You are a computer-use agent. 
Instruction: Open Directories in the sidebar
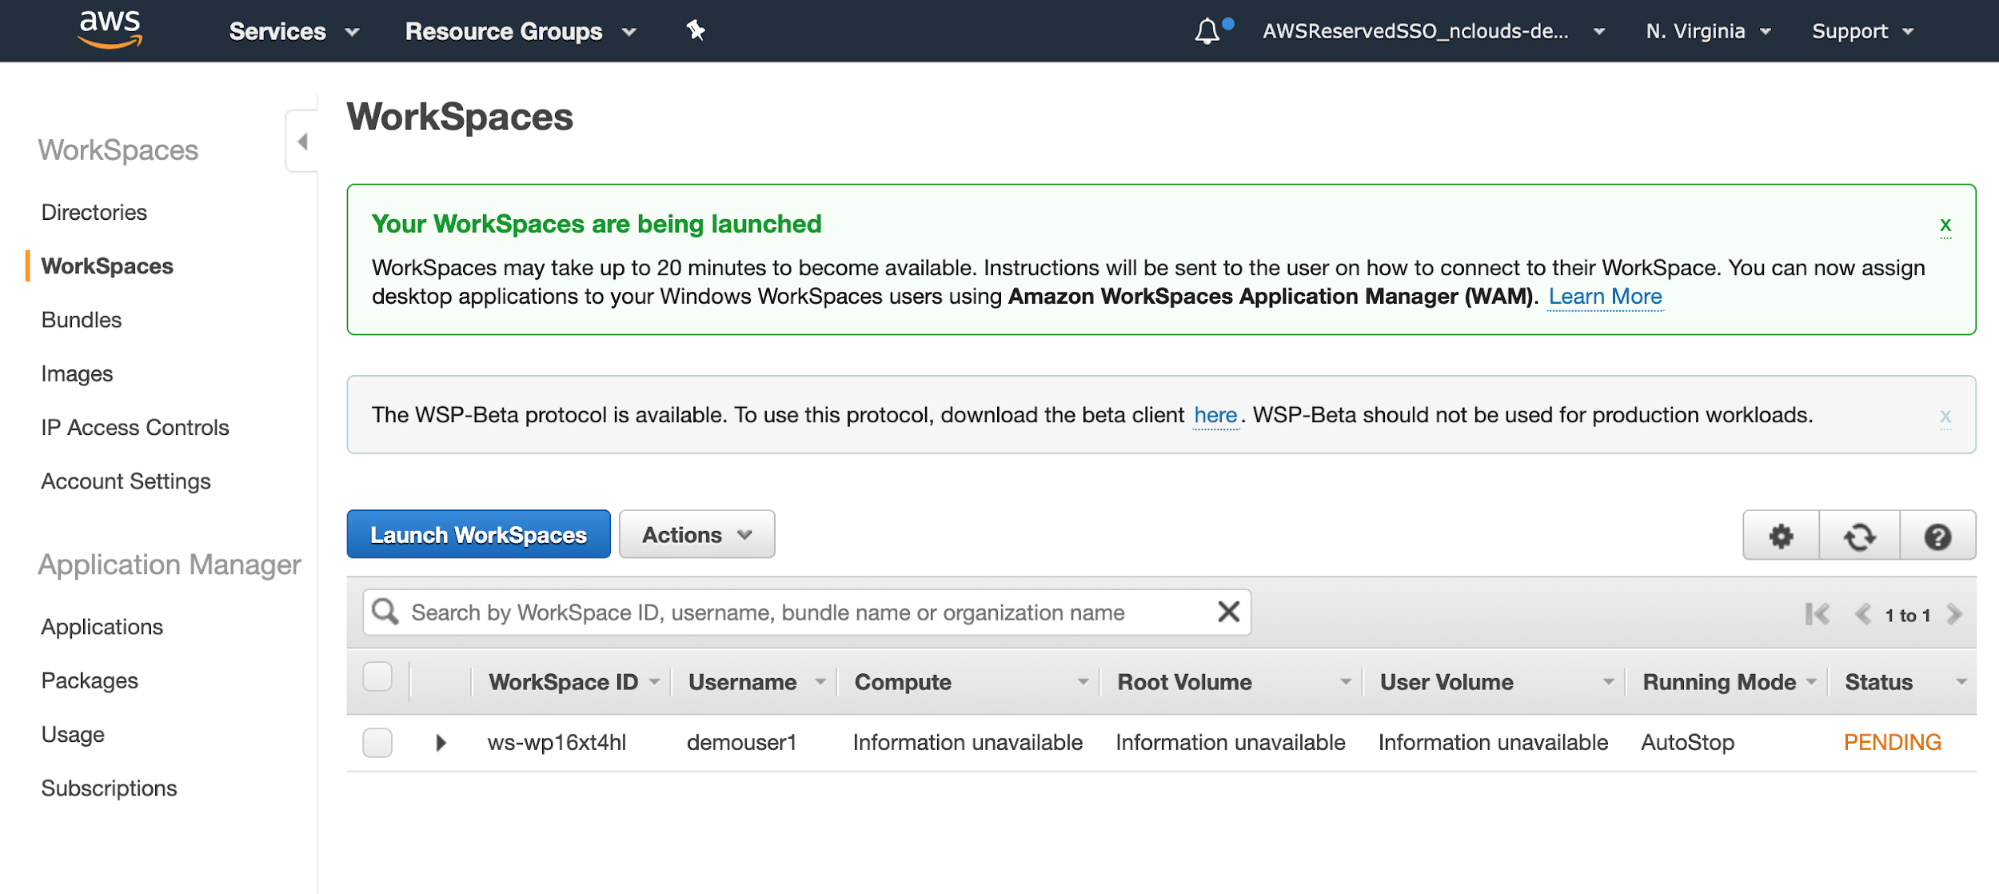(x=94, y=212)
